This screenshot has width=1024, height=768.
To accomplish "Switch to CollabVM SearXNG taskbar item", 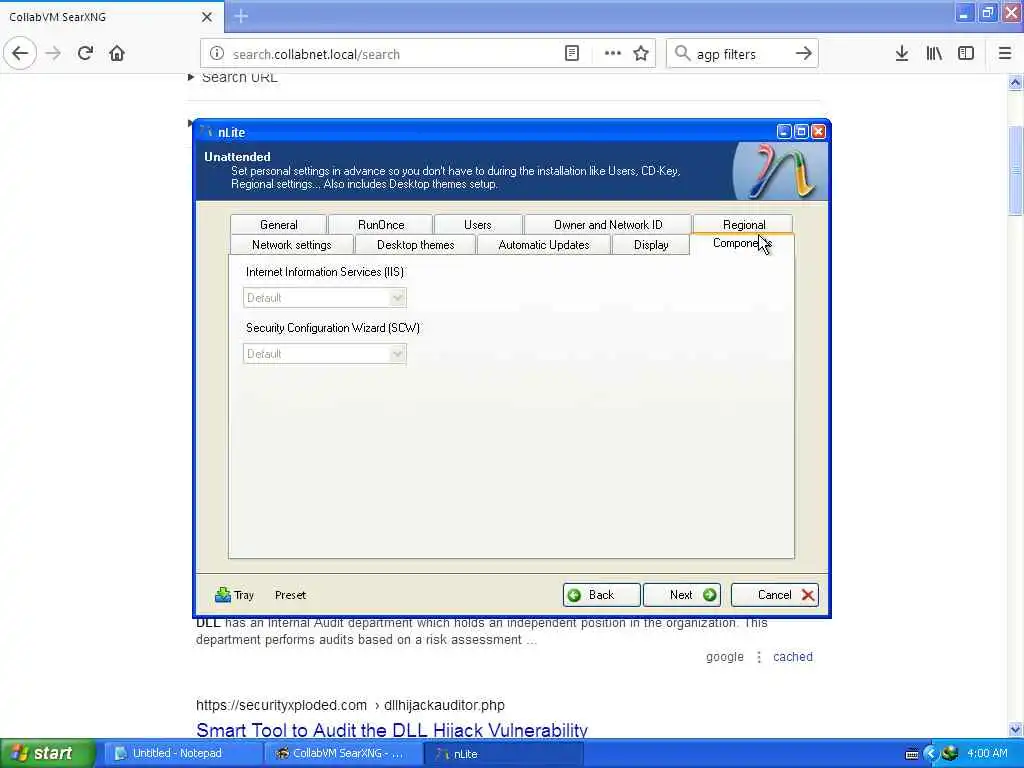I will click(x=342, y=754).
